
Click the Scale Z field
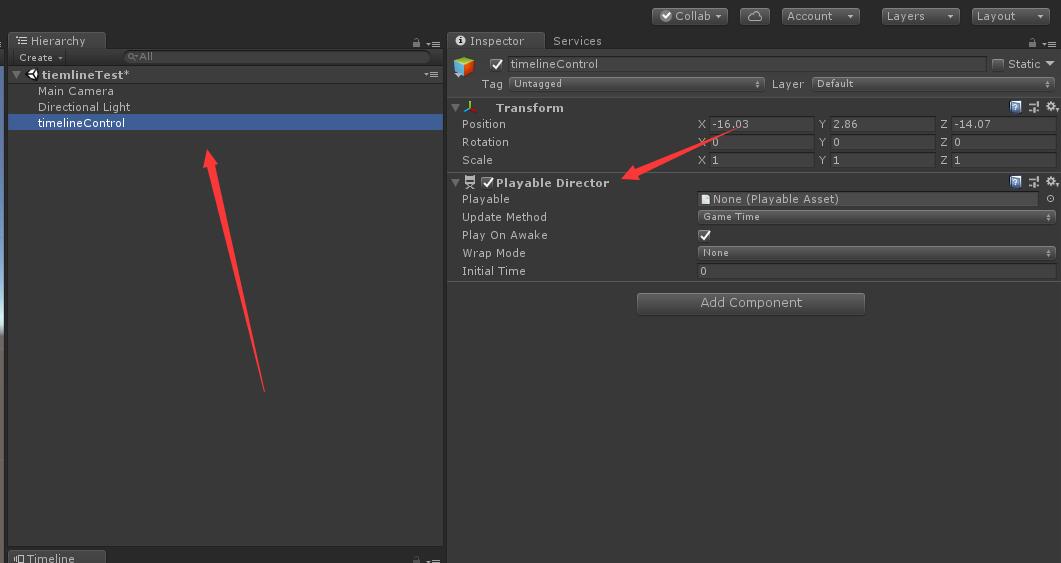click(1003, 160)
